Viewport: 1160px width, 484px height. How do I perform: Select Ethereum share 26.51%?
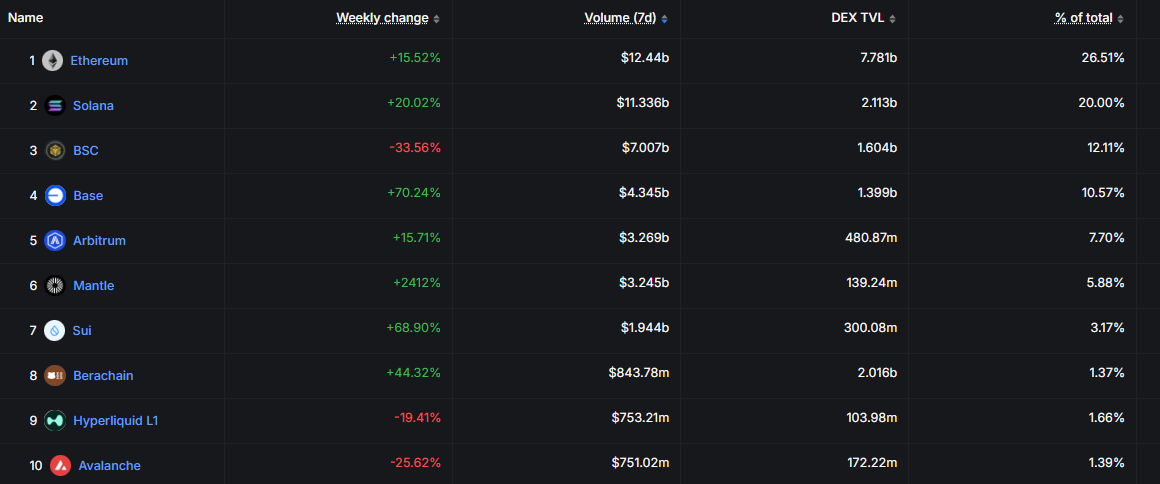pyautogui.click(x=1103, y=58)
